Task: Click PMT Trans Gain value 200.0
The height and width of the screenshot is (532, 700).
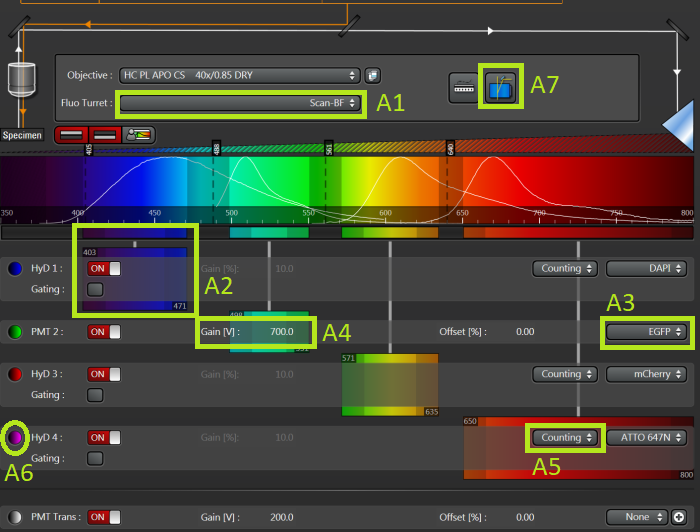Action: coord(282,517)
